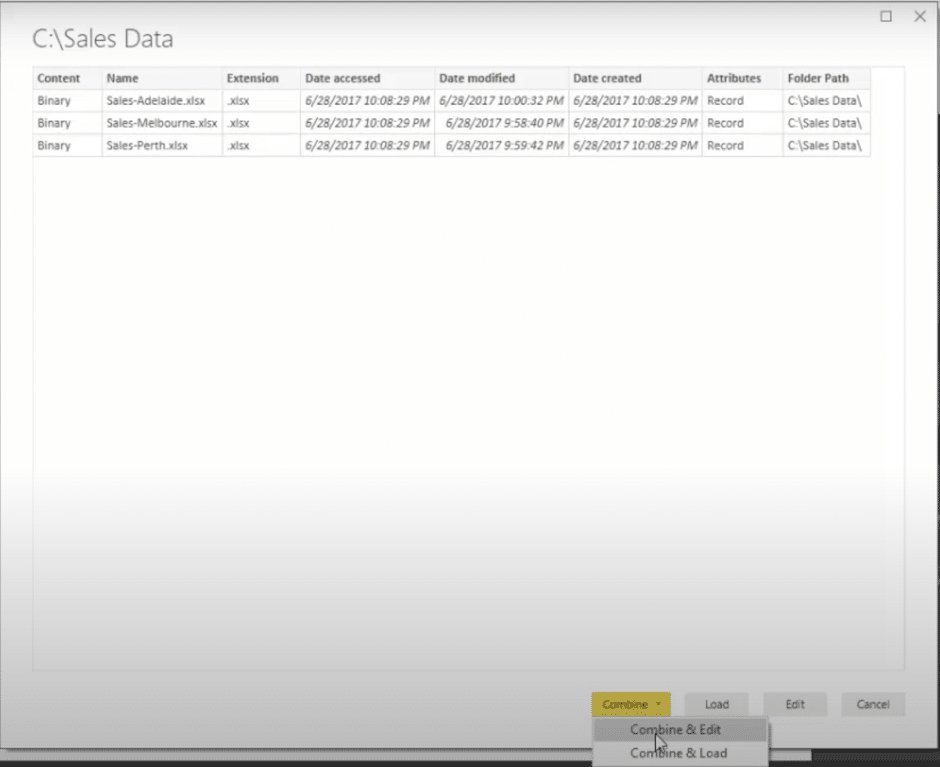Screen dimensions: 940x767
Task: Click Folder Path cell for Sales-Perth.xlsx
Action: click(x=826, y=146)
